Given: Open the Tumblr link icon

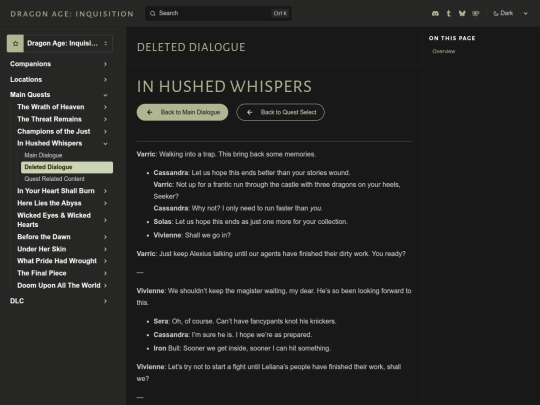Looking at the screenshot, I should [x=448, y=13].
